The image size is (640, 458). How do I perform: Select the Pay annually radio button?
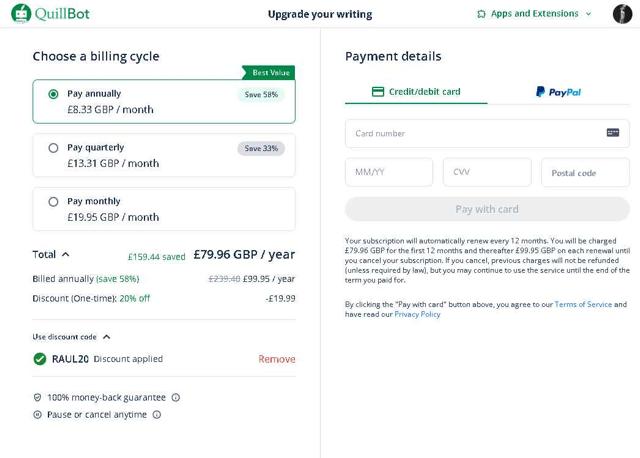click(54, 94)
